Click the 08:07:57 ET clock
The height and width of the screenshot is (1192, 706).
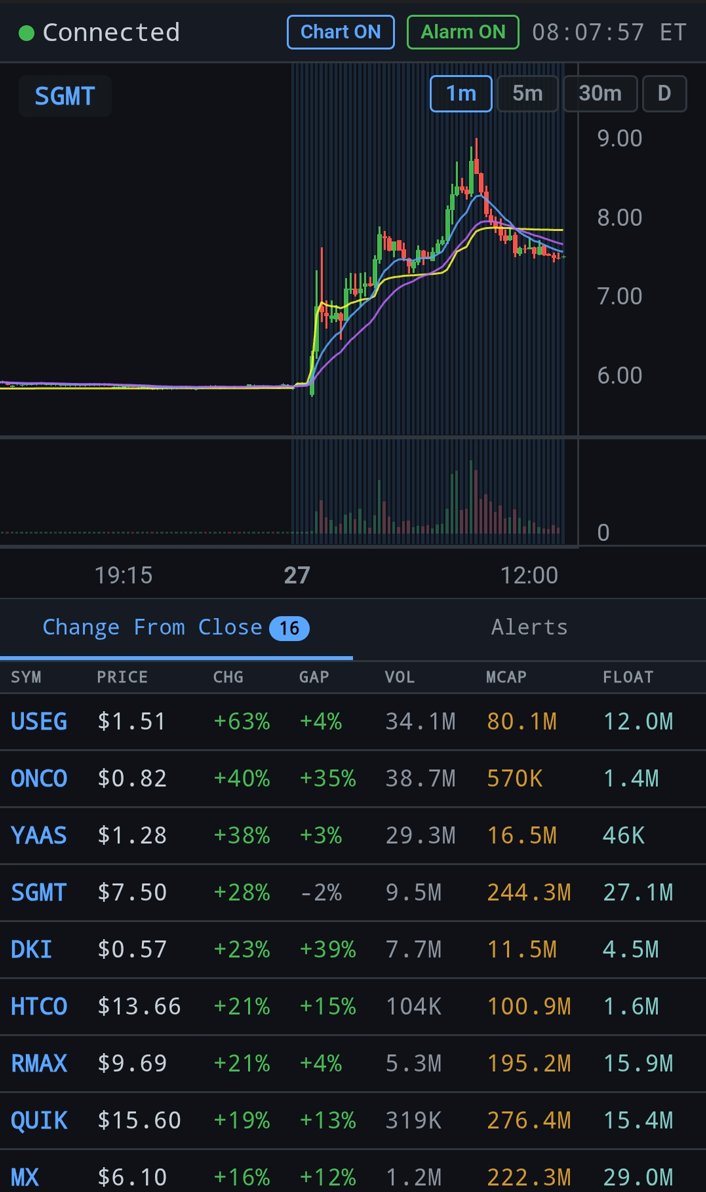(x=609, y=33)
